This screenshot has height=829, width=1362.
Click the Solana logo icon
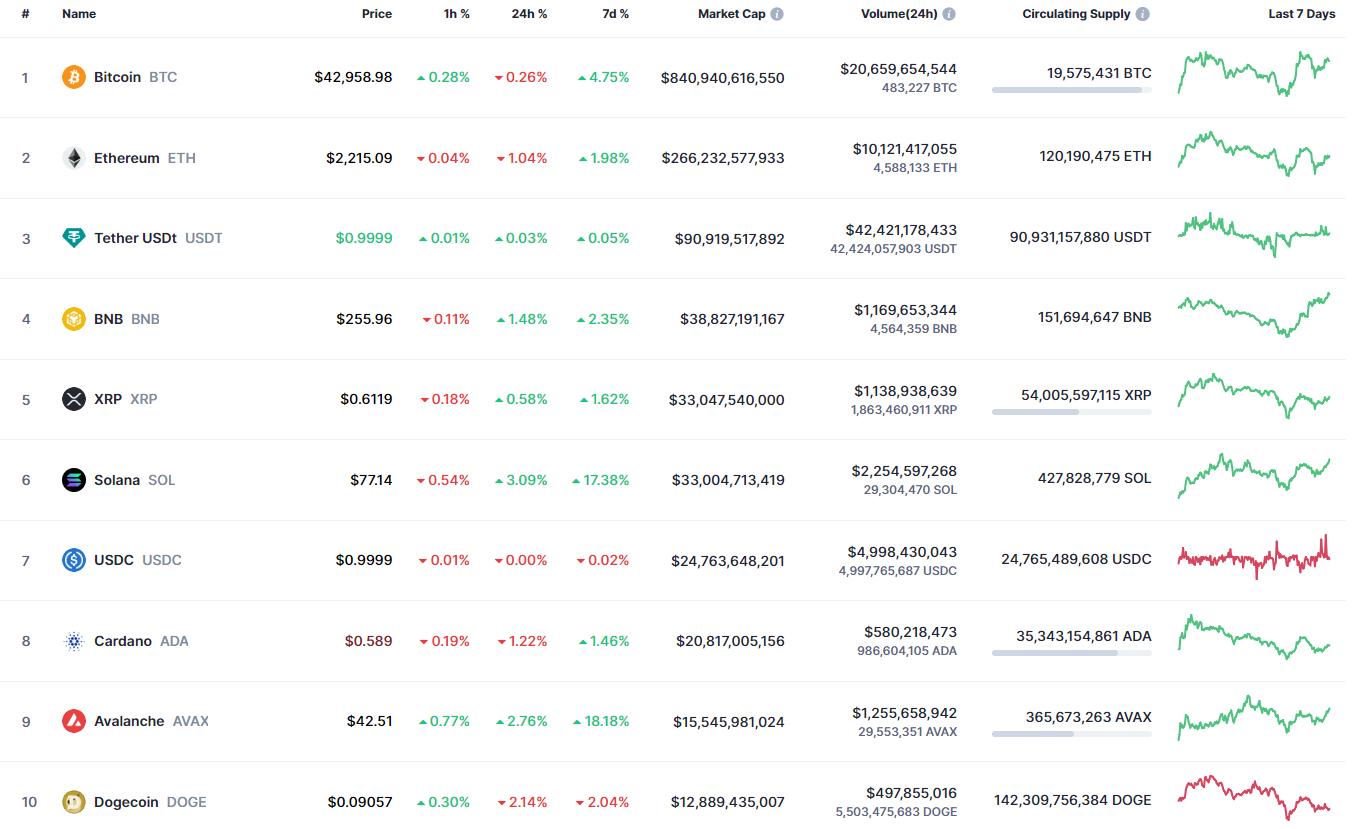coord(74,480)
